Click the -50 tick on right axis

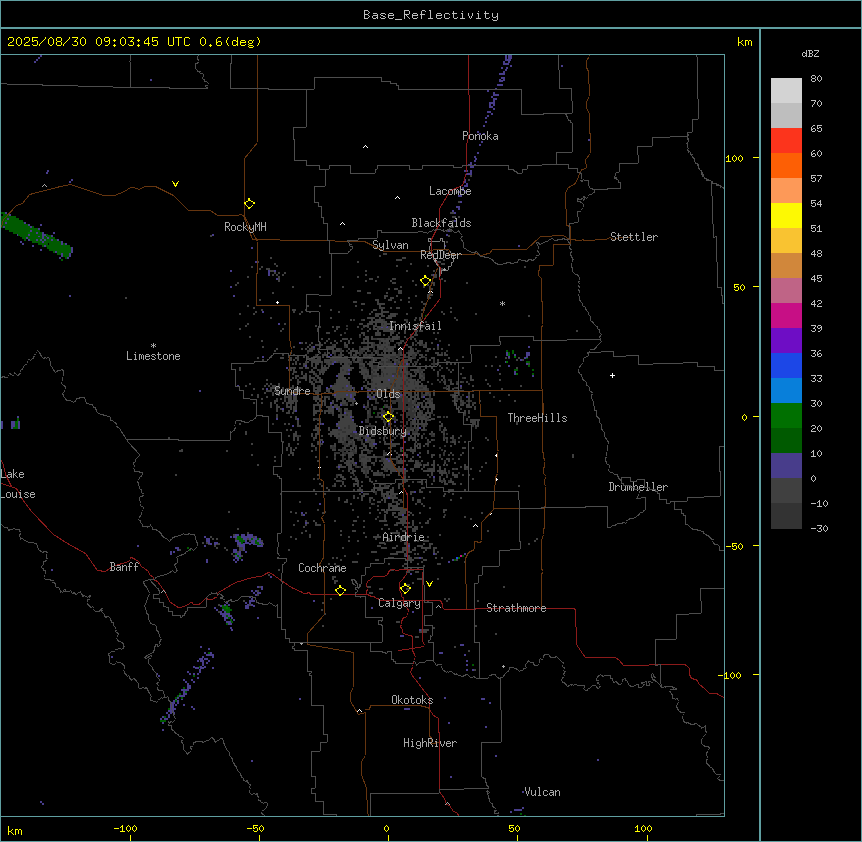734,546
